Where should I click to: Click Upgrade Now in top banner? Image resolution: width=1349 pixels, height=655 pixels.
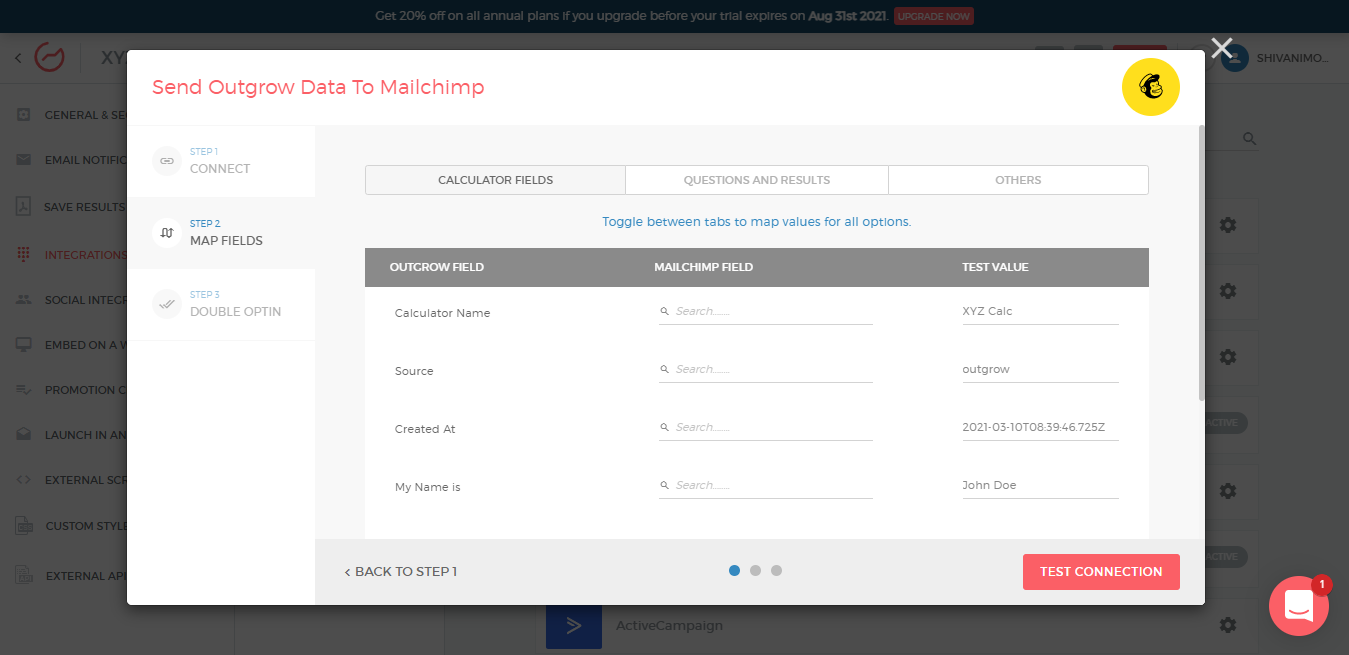click(x=933, y=17)
